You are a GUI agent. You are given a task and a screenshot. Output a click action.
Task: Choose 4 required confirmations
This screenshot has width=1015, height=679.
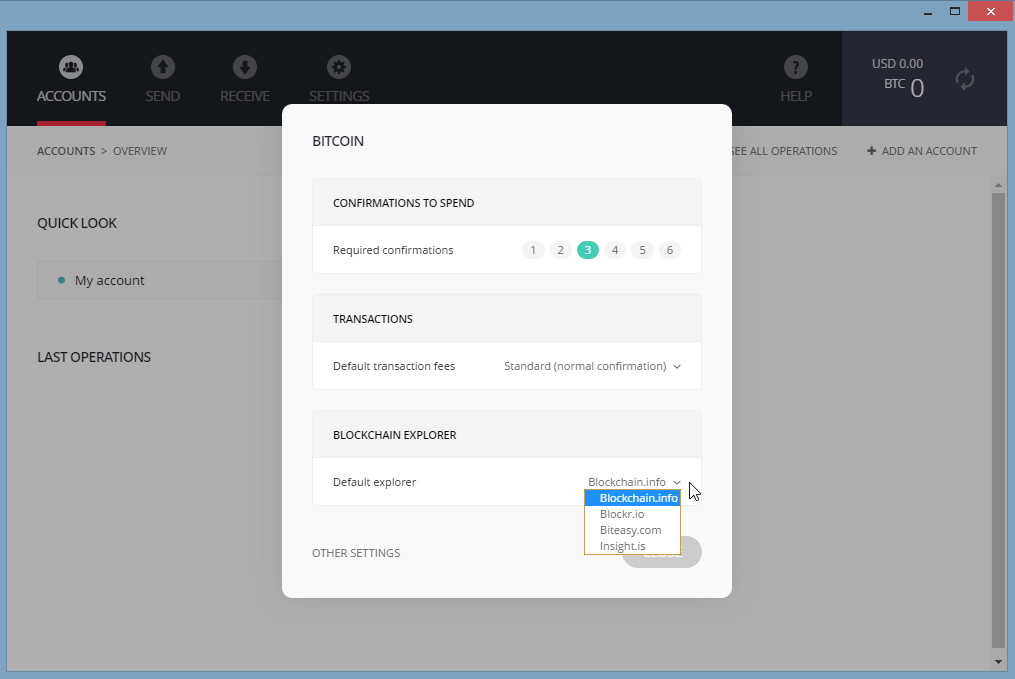click(615, 250)
